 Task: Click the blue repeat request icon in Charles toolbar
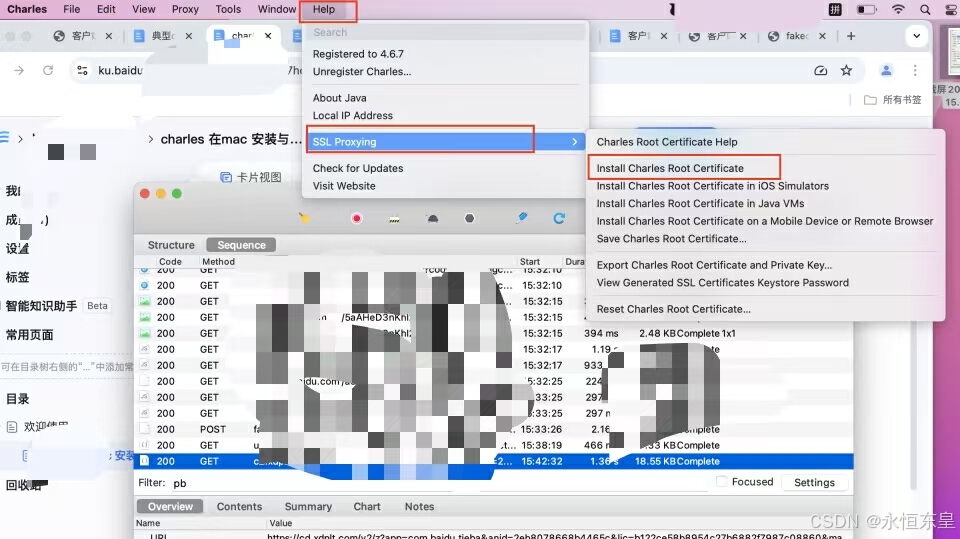[x=559, y=218]
